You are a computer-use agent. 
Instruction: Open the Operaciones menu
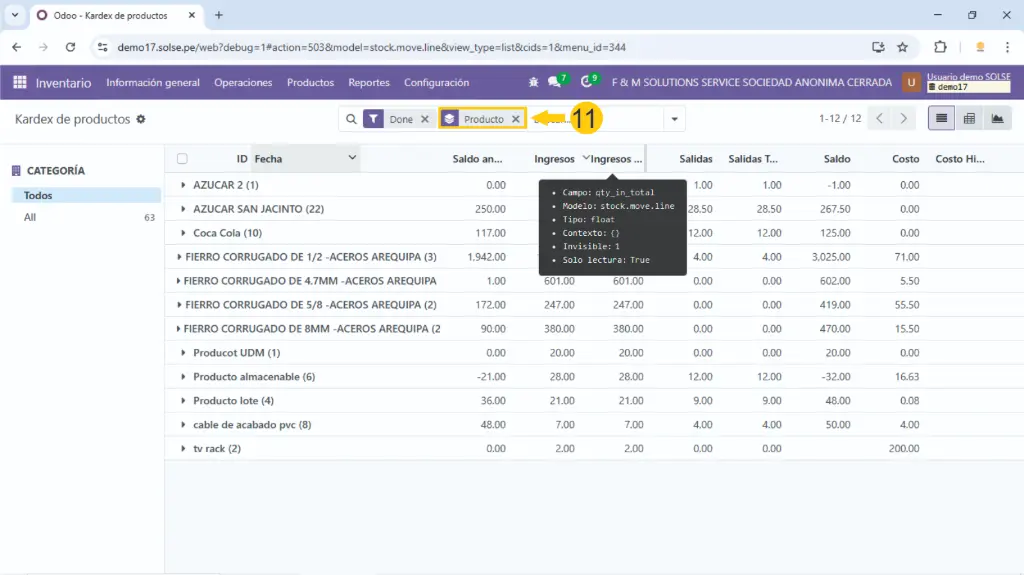click(x=243, y=83)
